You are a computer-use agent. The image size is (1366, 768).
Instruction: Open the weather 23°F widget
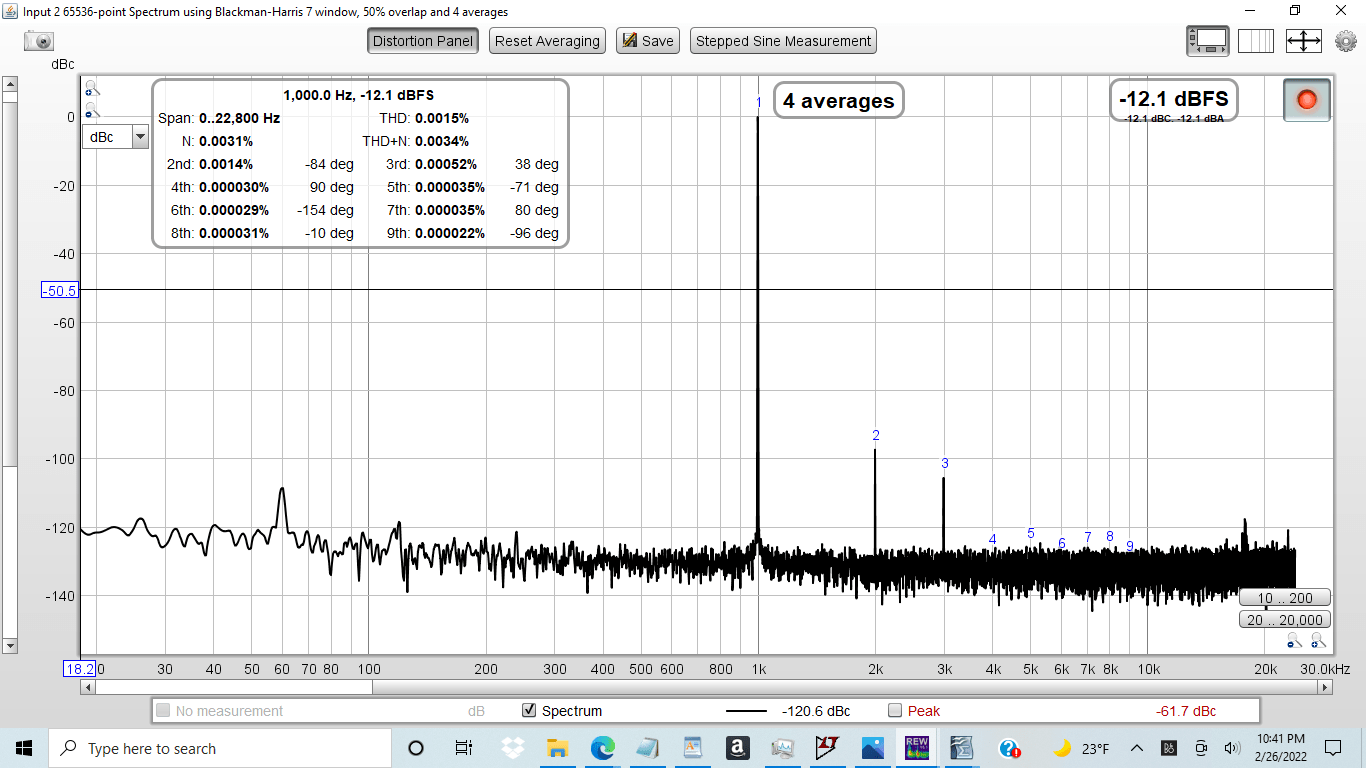click(x=1081, y=748)
